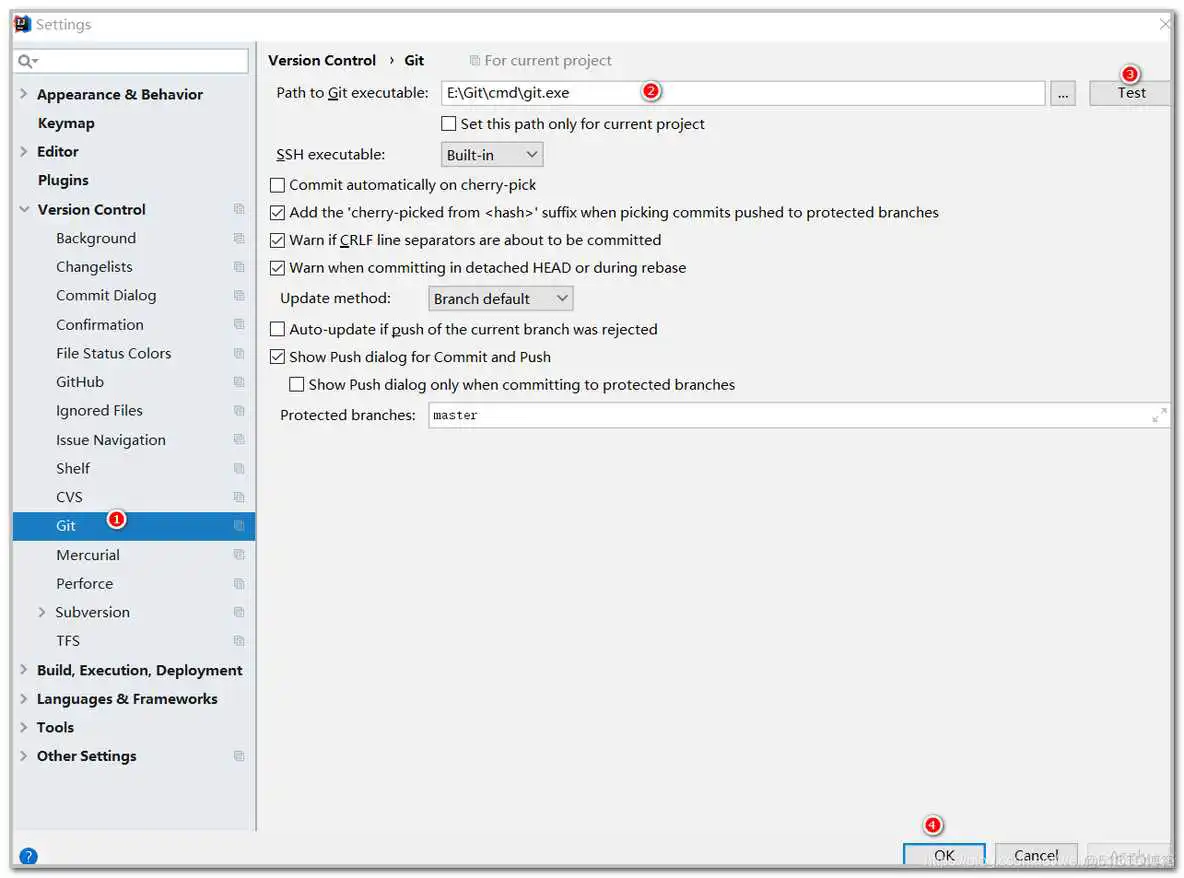Select Mercurial in the settings tree
1184x878 pixels.
pos(88,555)
